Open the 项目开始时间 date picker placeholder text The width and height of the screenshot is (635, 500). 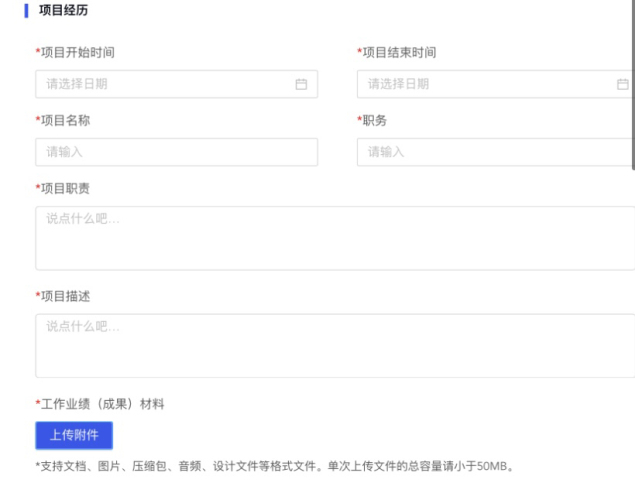point(77,84)
